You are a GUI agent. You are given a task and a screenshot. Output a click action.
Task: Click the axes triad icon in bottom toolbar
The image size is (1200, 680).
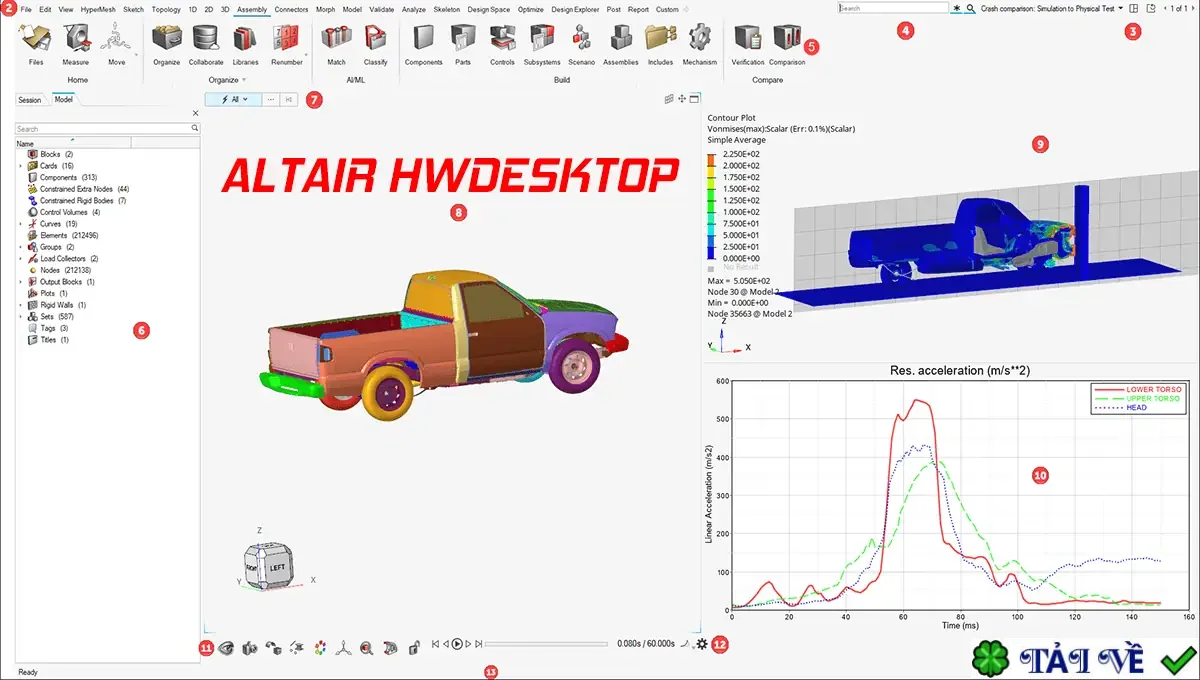click(343, 647)
